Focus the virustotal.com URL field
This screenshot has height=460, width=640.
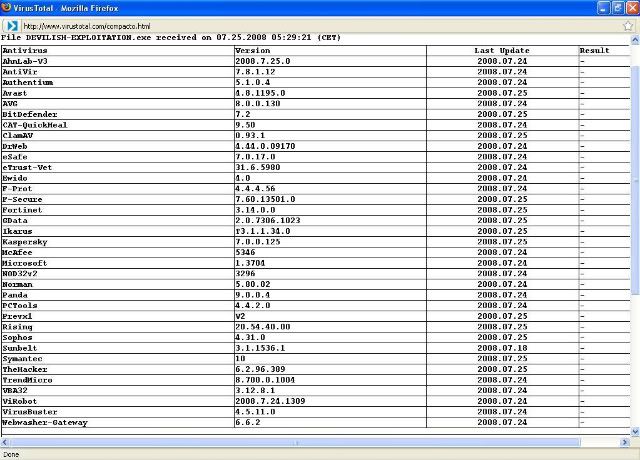click(x=320, y=26)
